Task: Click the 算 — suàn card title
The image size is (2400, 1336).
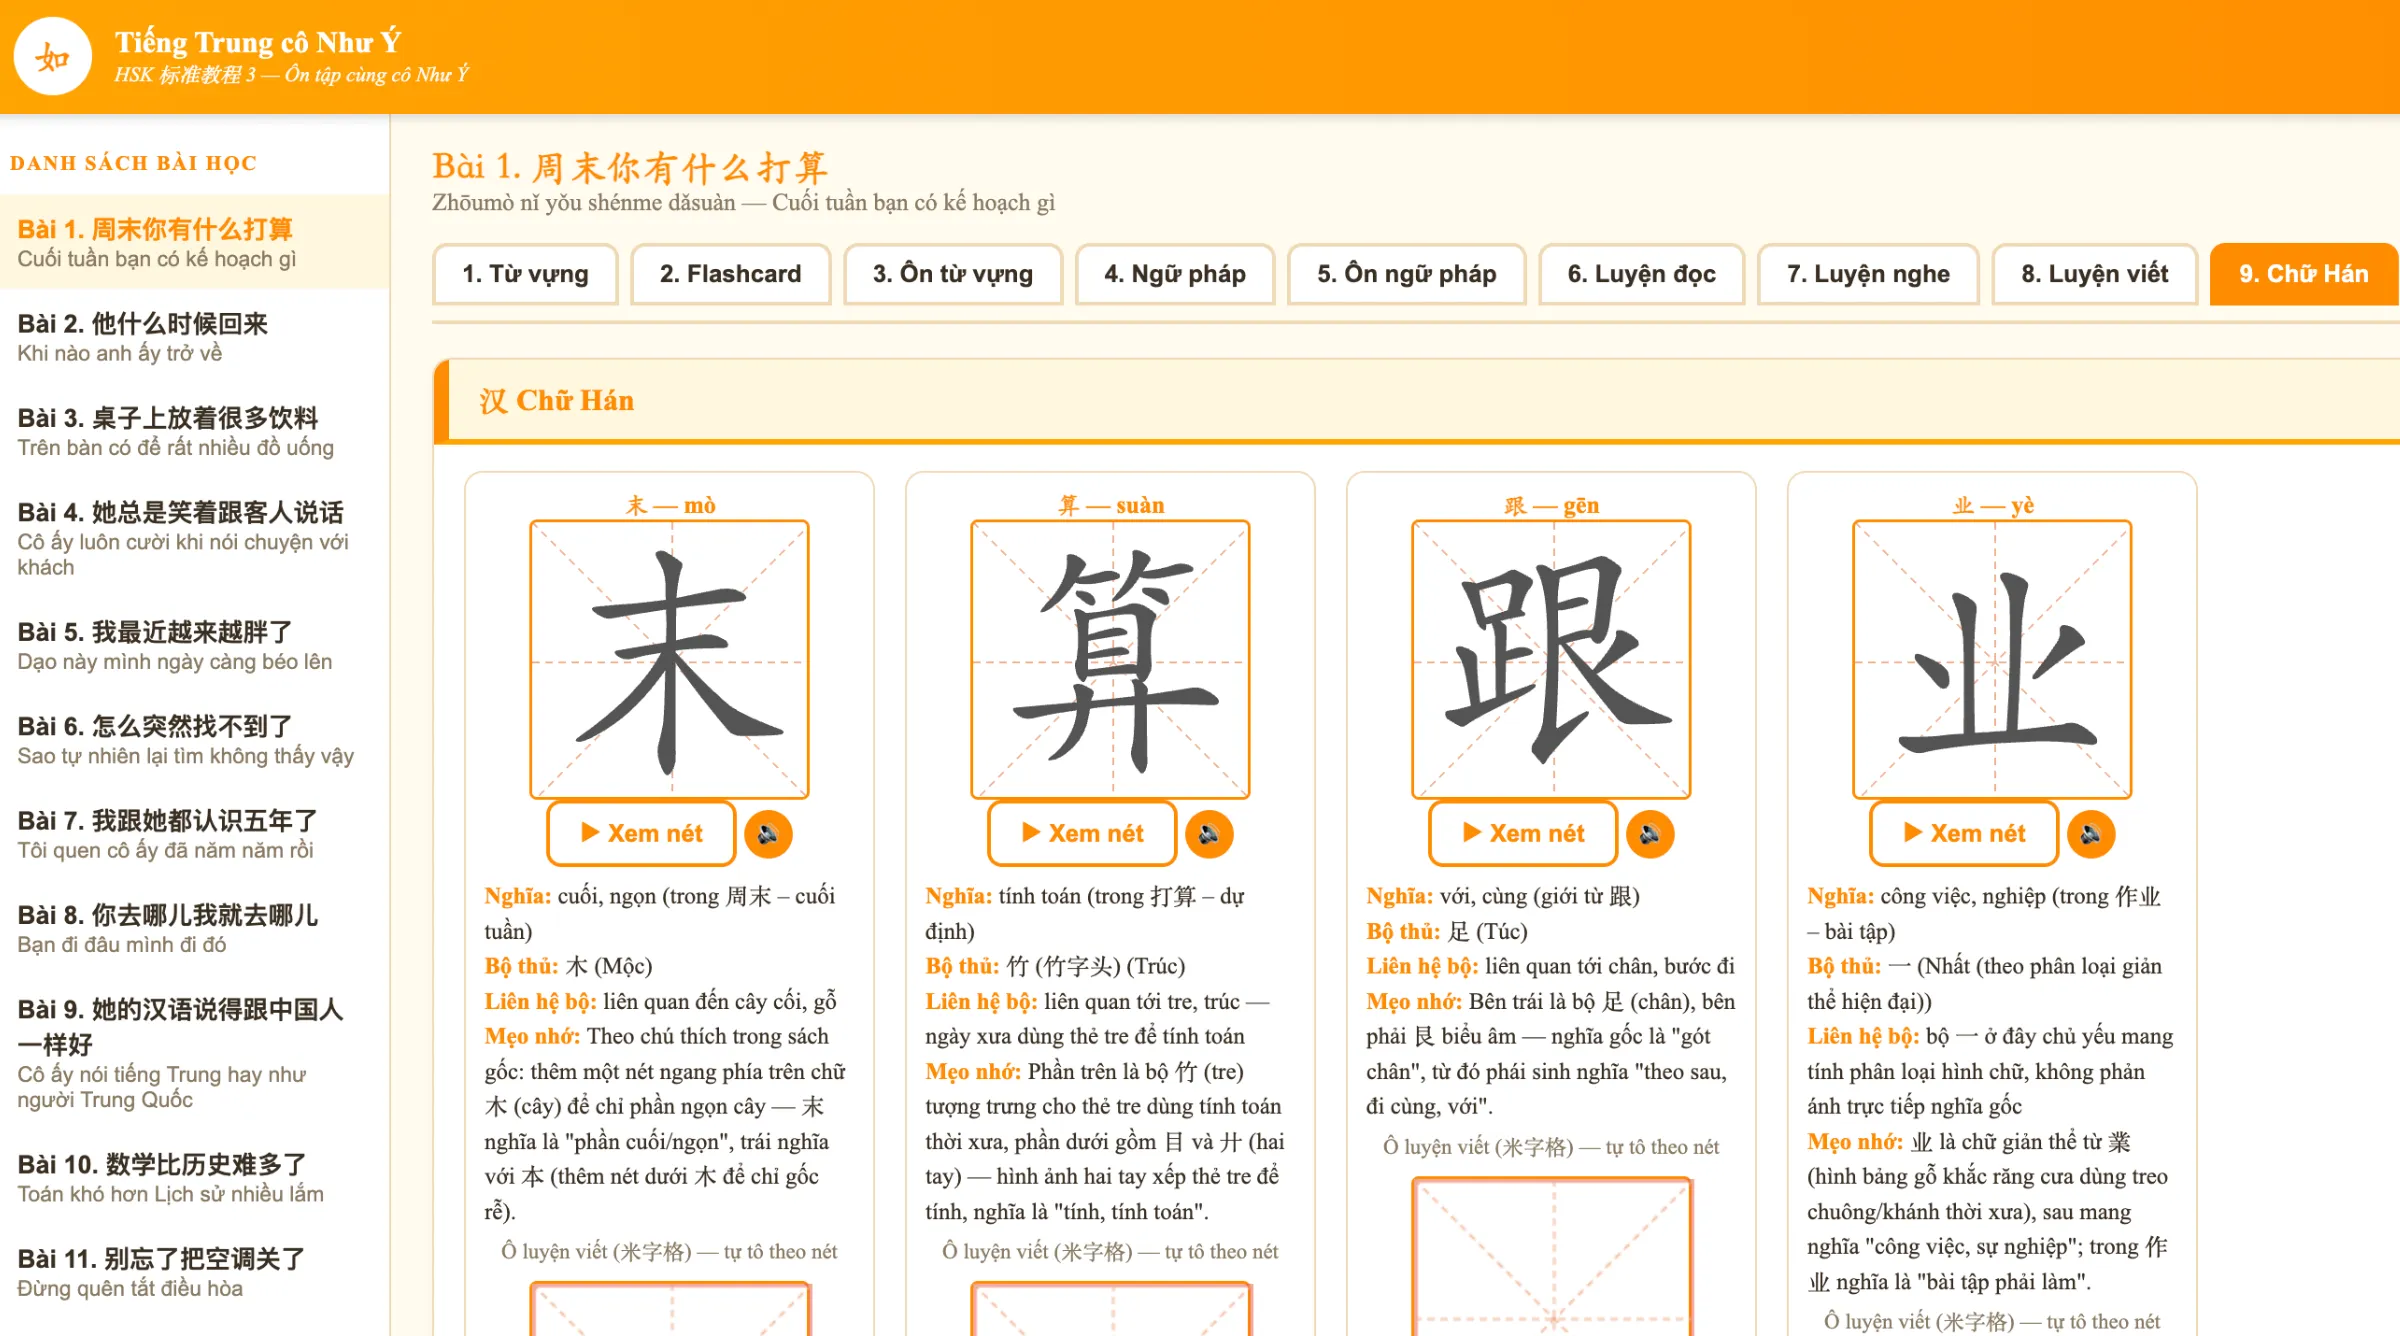Action: [1111, 505]
